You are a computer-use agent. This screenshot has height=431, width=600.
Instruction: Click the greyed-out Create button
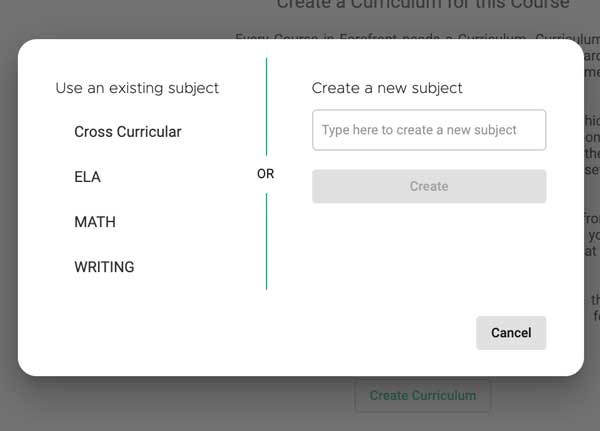(429, 186)
